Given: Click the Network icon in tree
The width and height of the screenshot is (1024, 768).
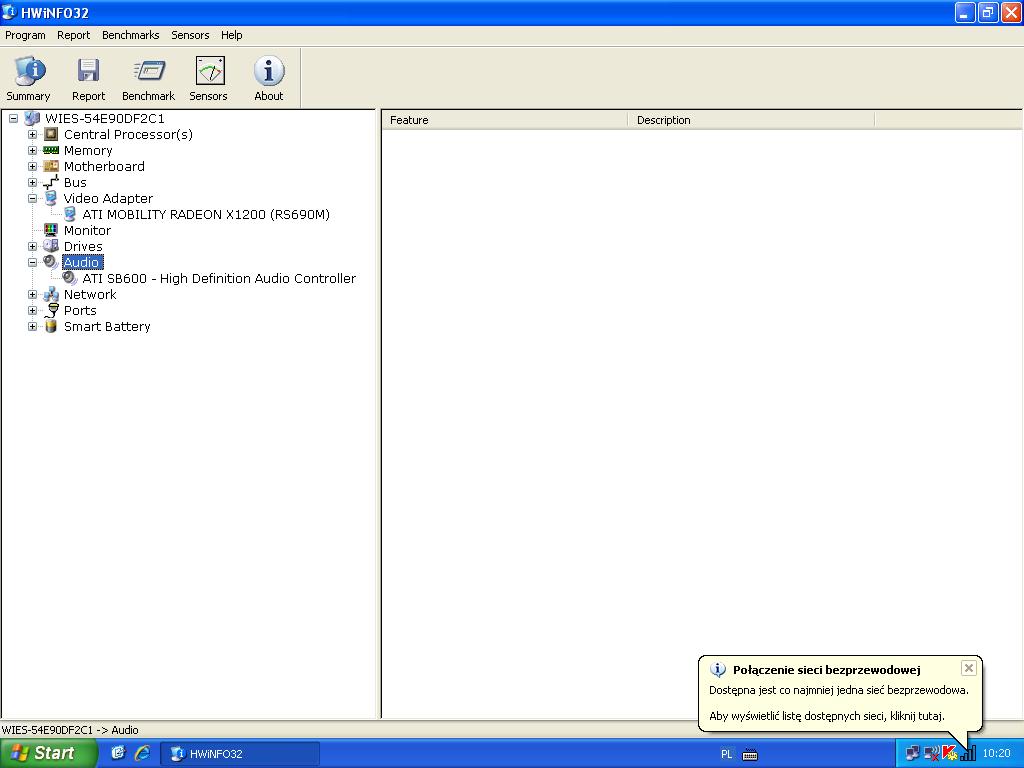Looking at the screenshot, I should pos(51,295).
